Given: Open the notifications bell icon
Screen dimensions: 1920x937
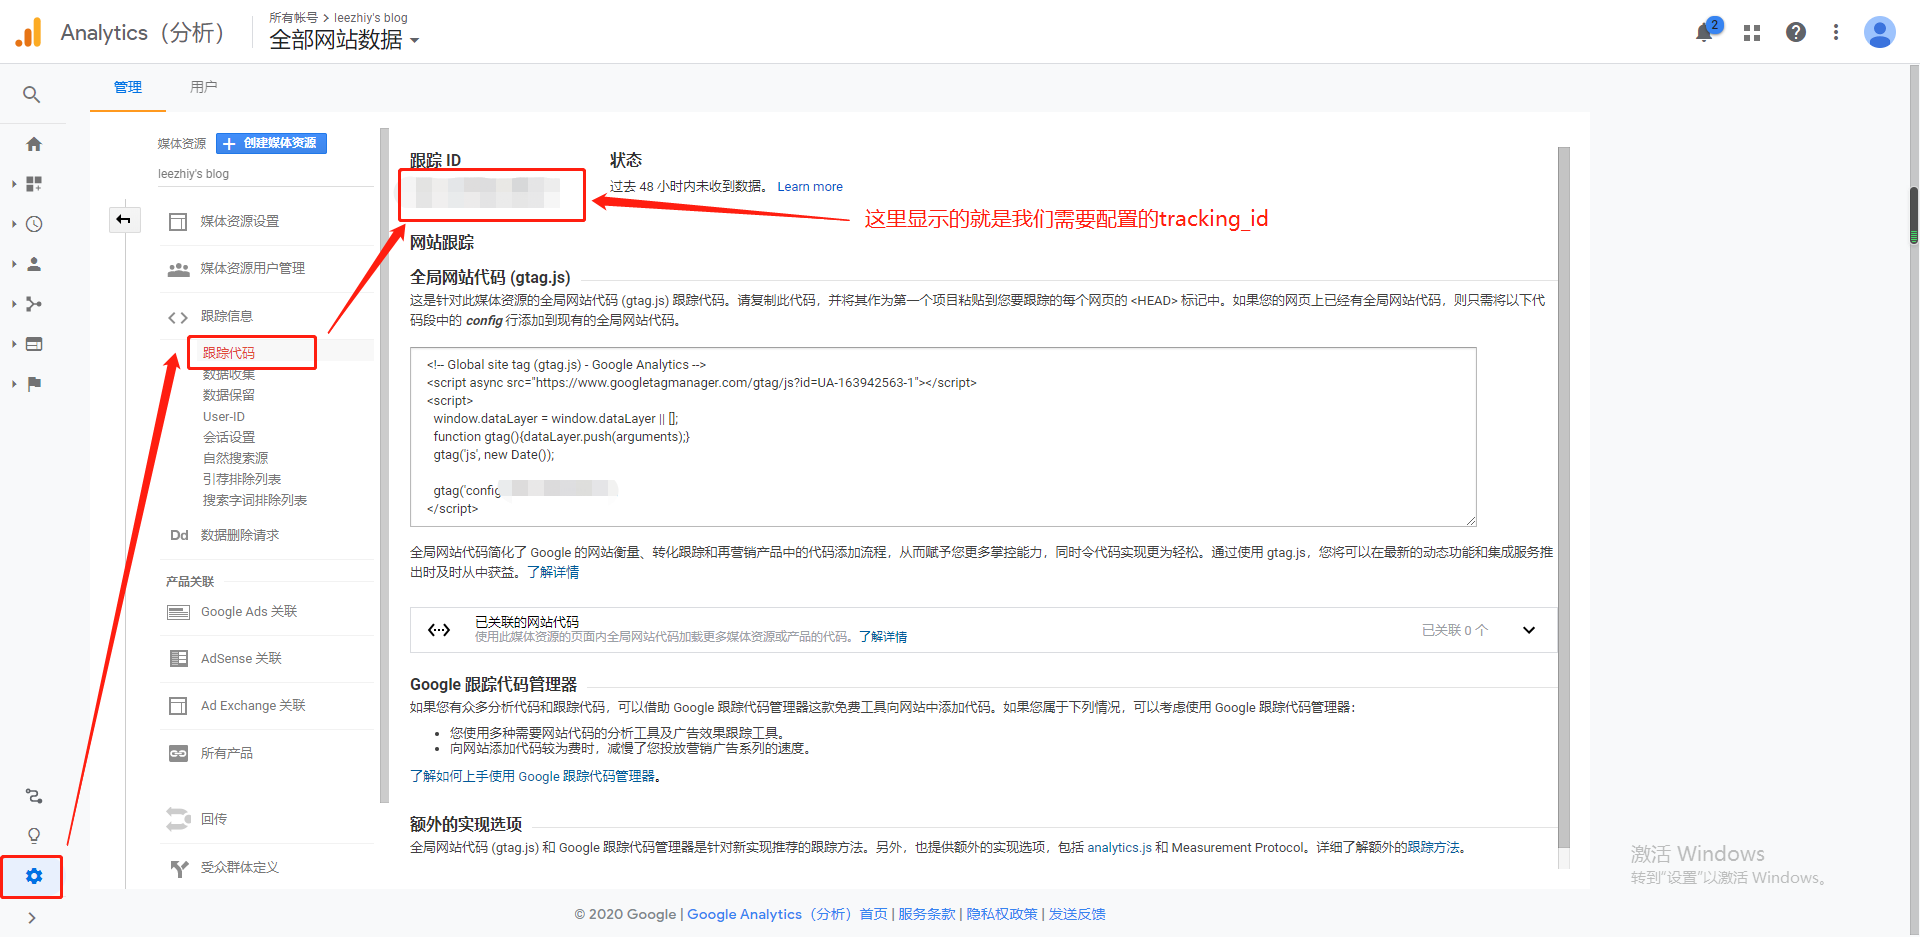Looking at the screenshot, I should point(1705,32).
